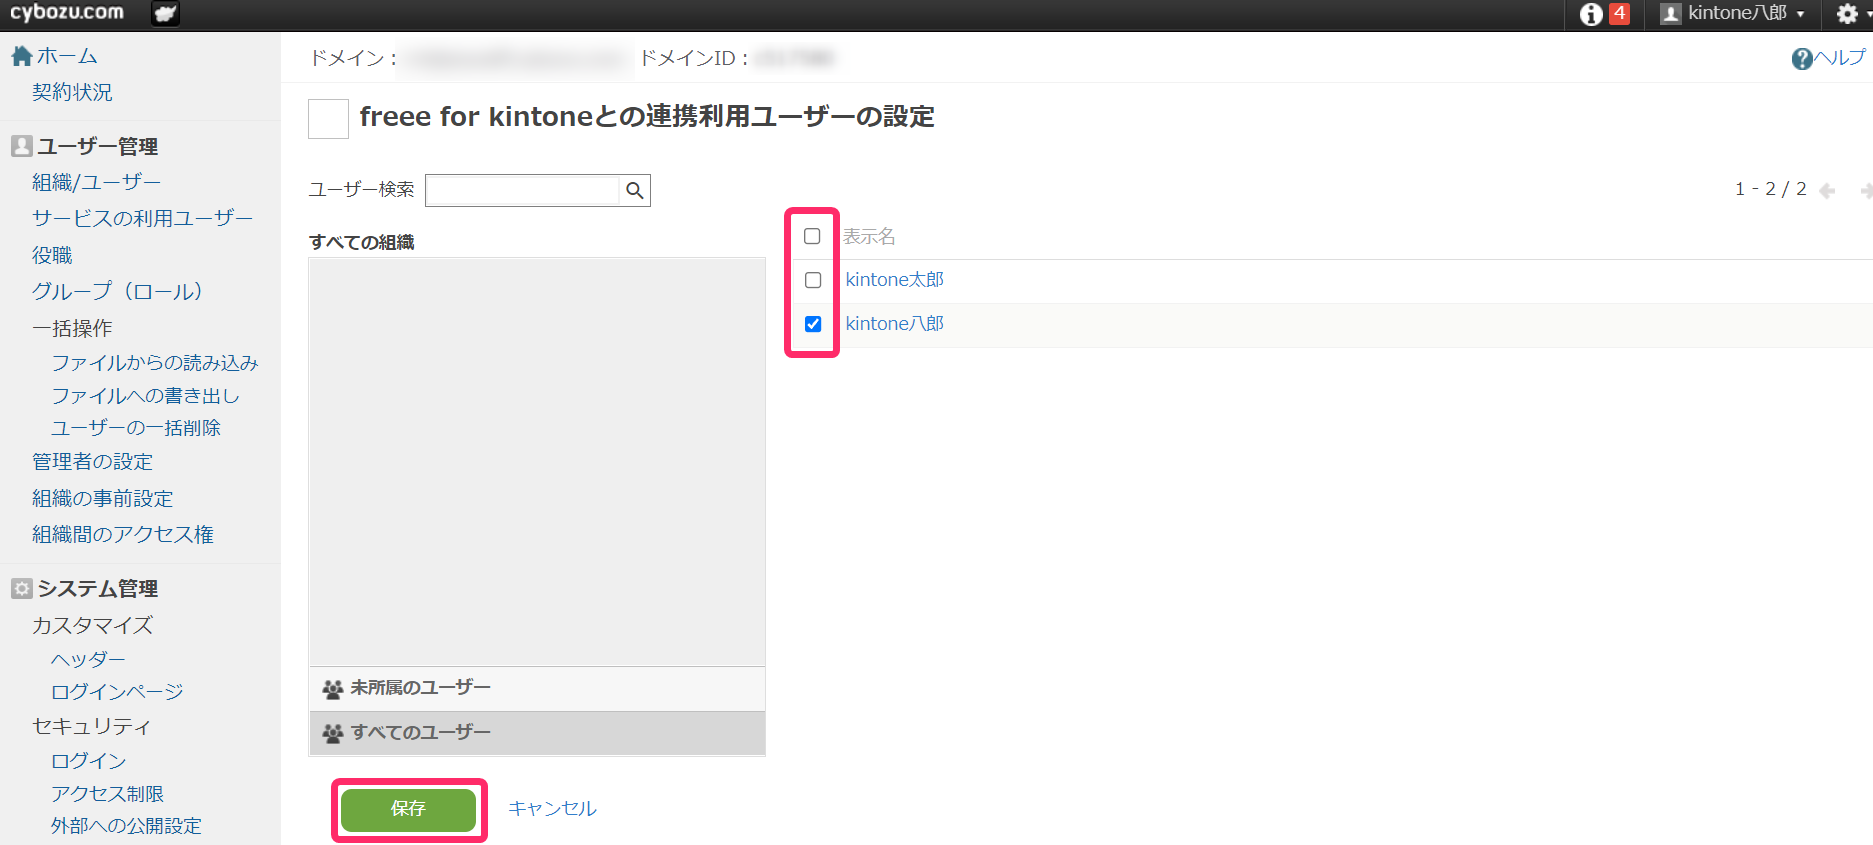Click the すべての組織 heading

click(362, 242)
